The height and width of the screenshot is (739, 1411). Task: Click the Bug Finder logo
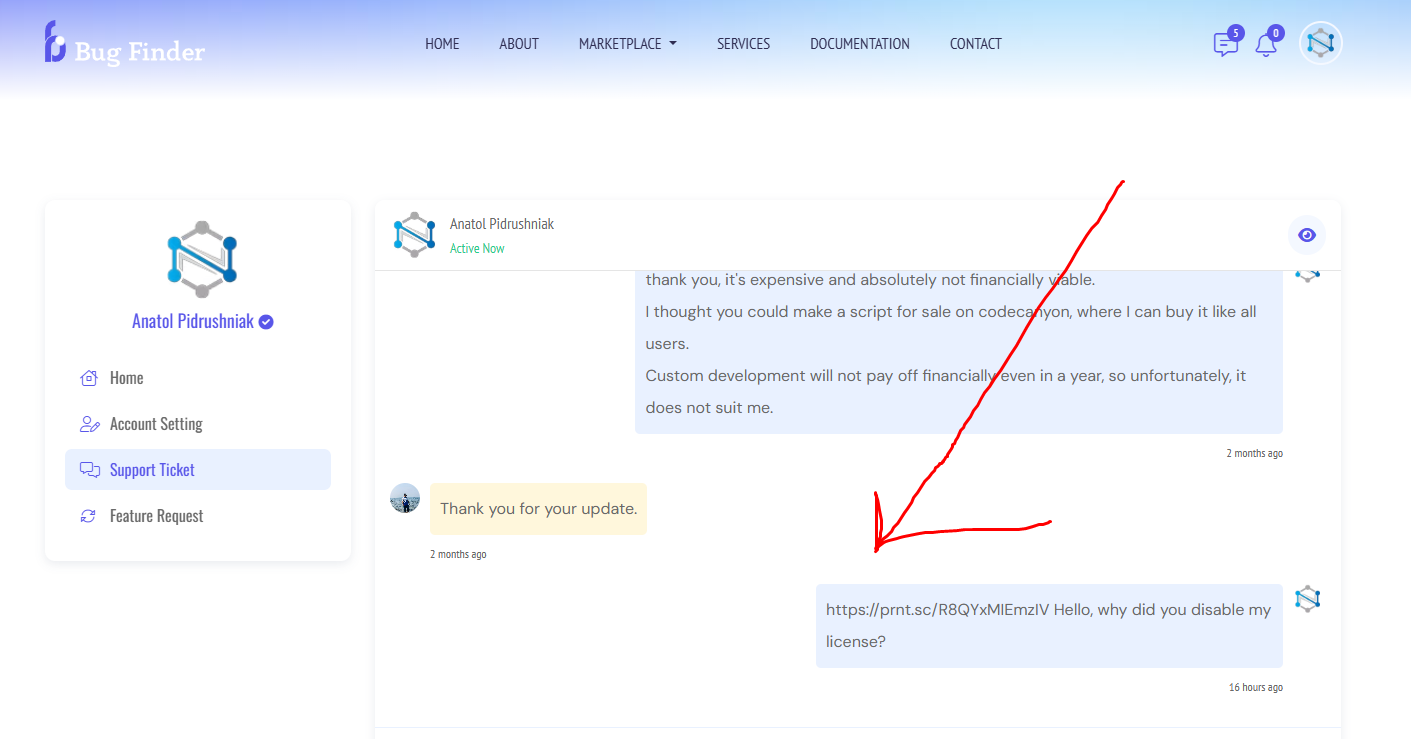tap(124, 44)
